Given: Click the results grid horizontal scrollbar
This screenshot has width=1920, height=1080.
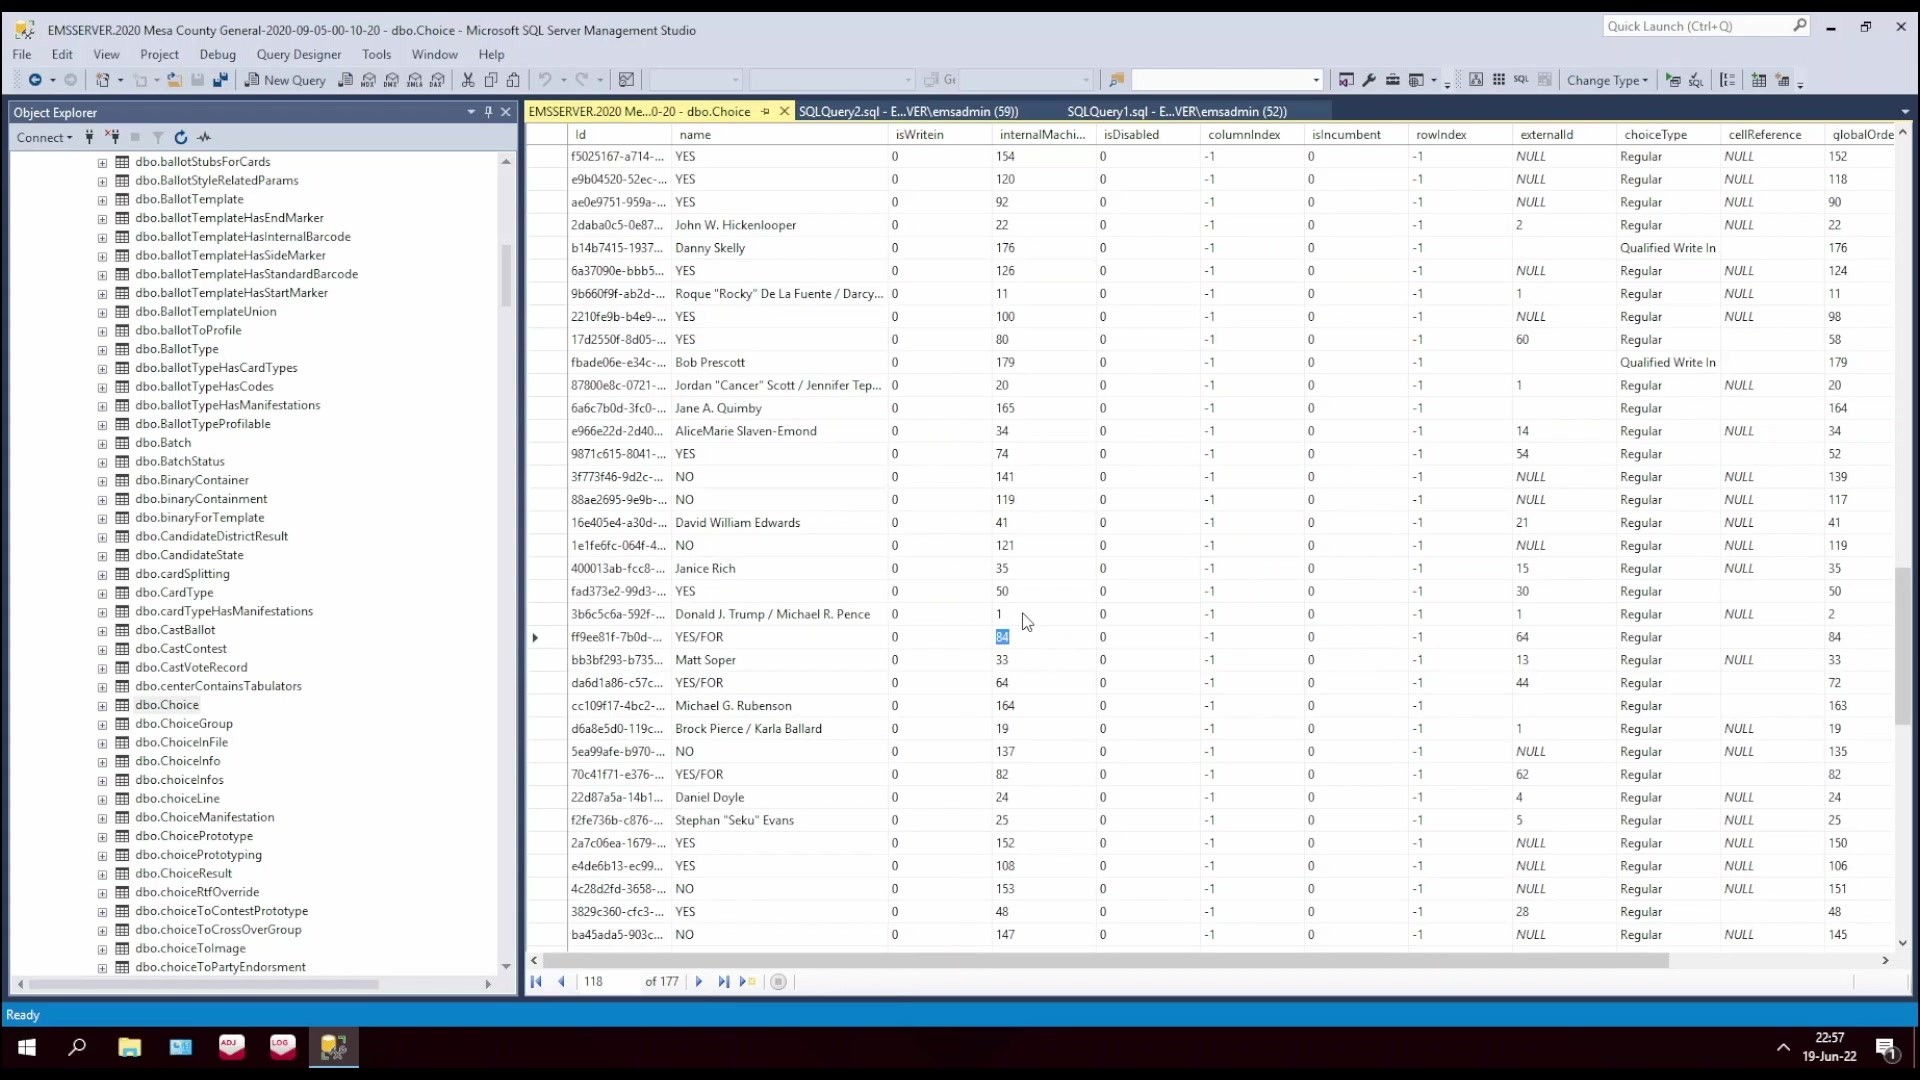Looking at the screenshot, I should [x=1106, y=960].
